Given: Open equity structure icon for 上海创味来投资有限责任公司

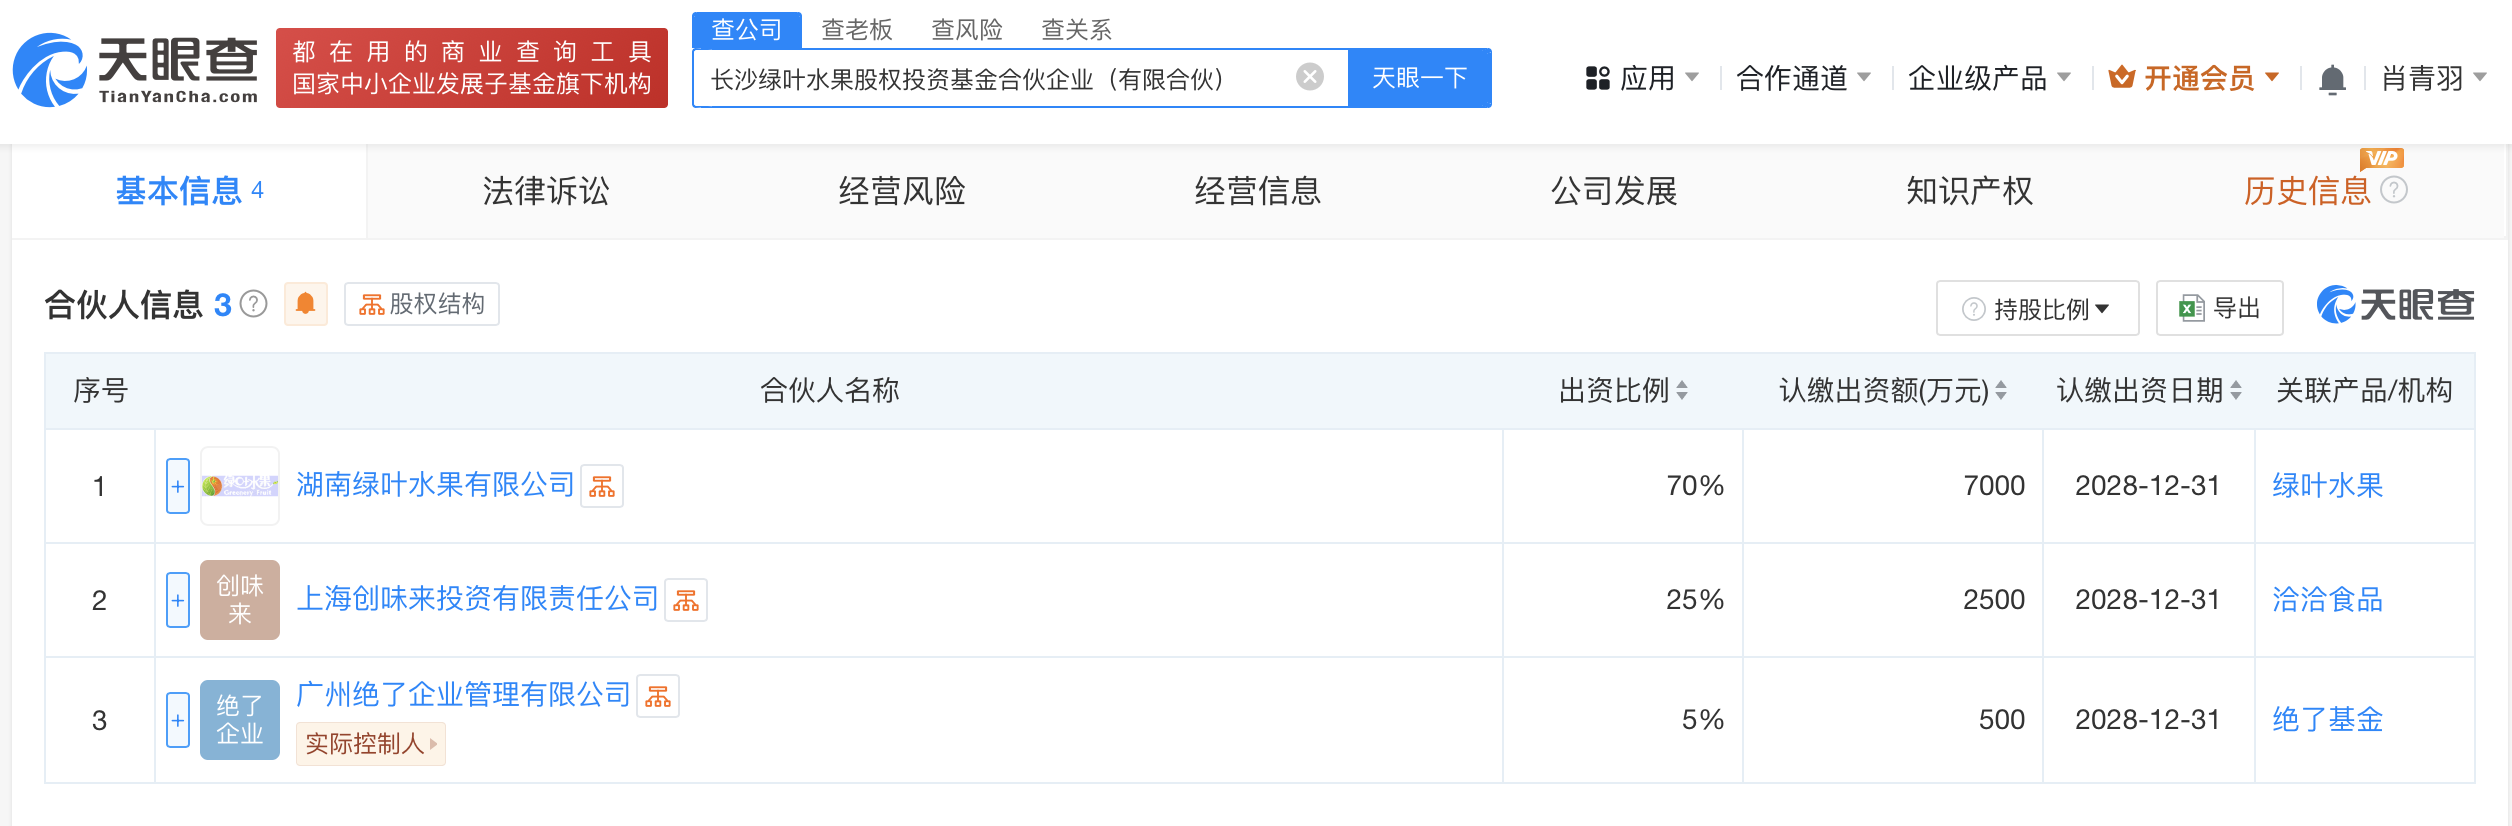Looking at the screenshot, I should click(686, 600).
